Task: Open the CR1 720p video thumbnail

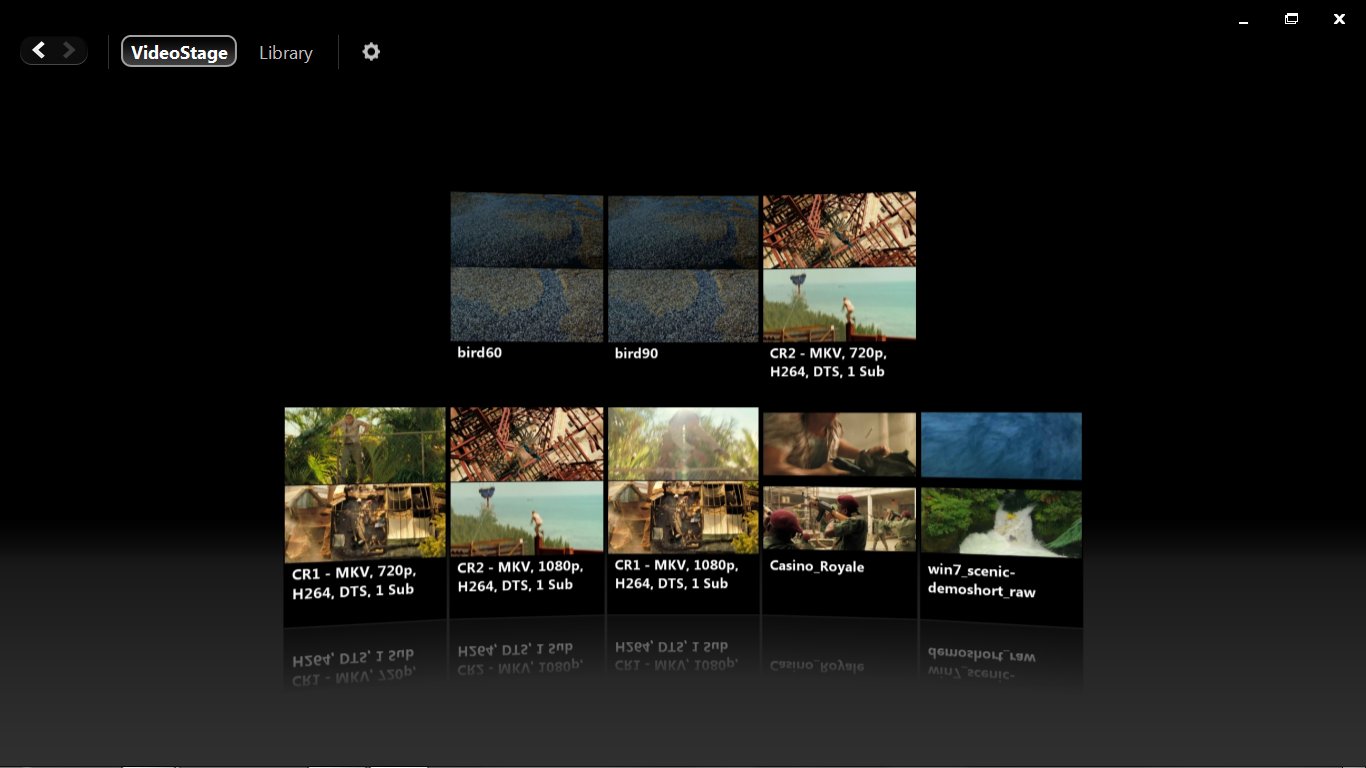Action: click(365, 485)
